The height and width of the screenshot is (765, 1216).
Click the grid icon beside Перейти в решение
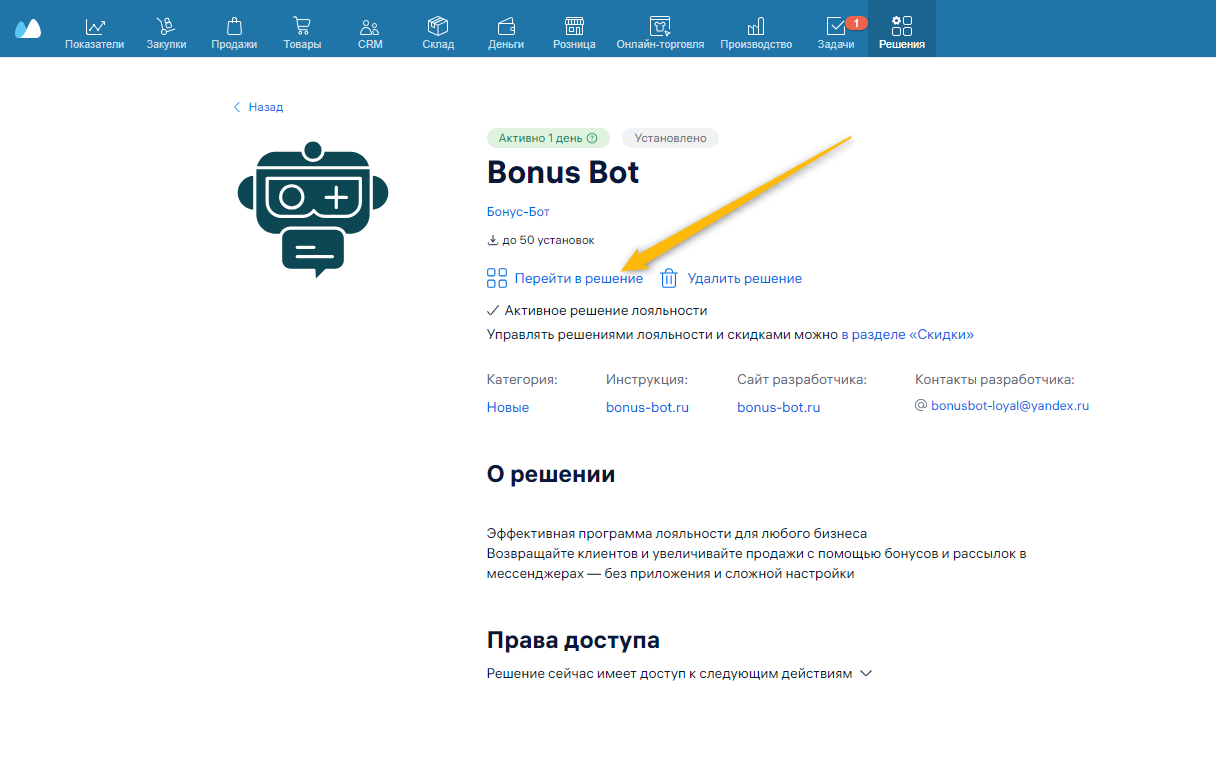point(497,278)
